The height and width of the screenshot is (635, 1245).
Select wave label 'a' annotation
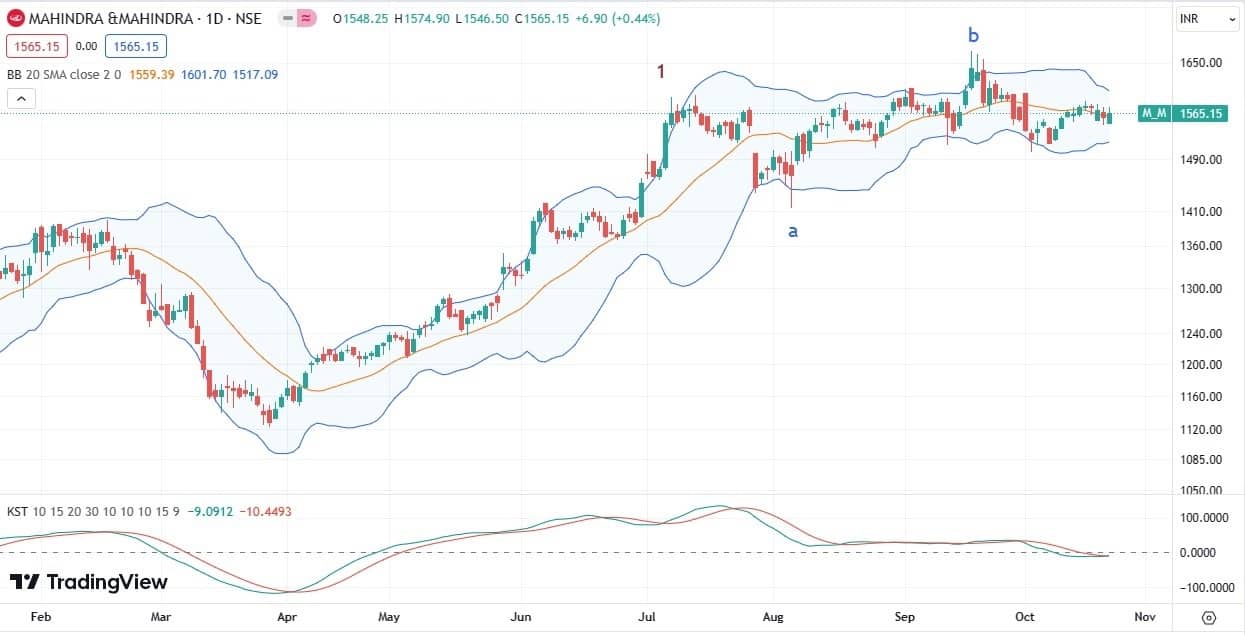pos(793,231)
